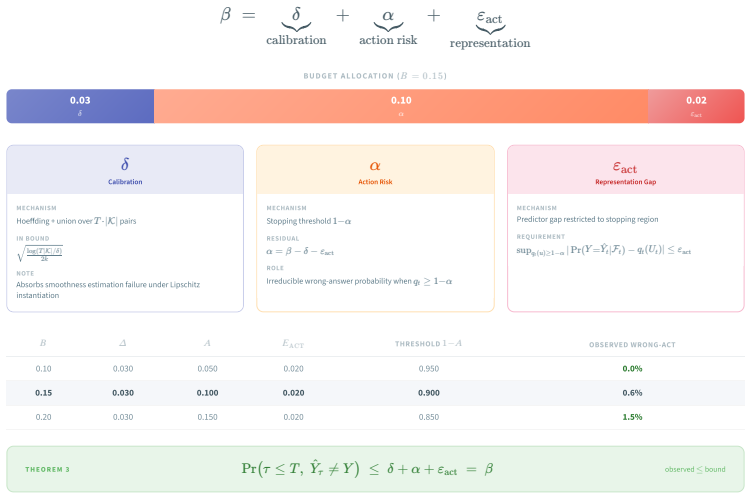Click the Calibration card header label

pos(125,182)
